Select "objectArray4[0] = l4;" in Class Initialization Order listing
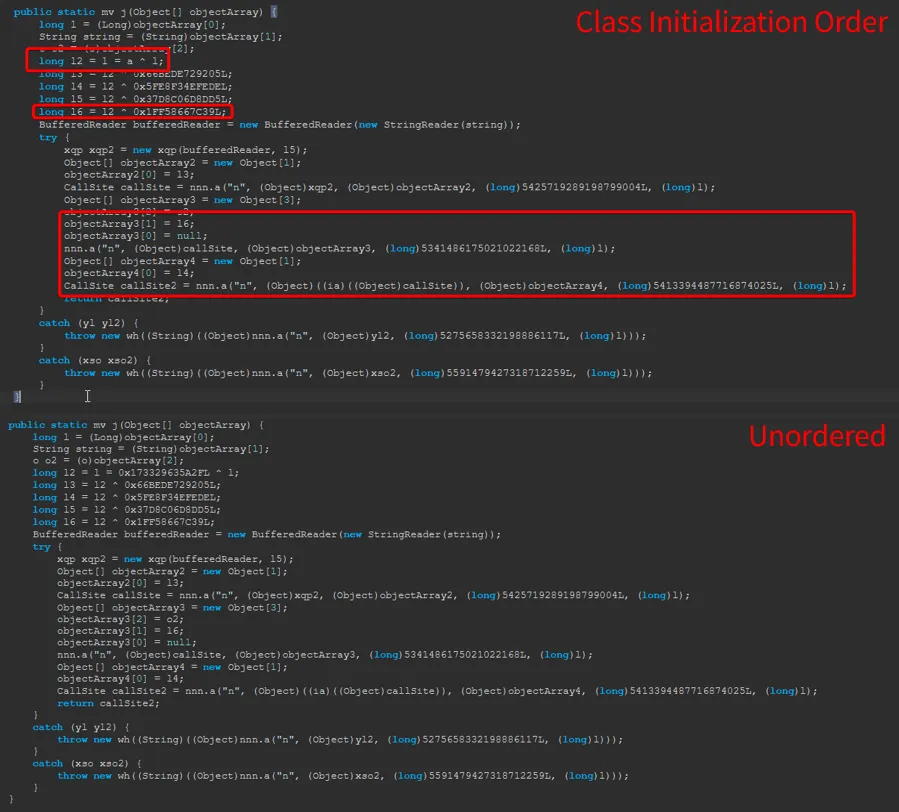The height and width of the screenshot is (812, 899). click(129, 273)
